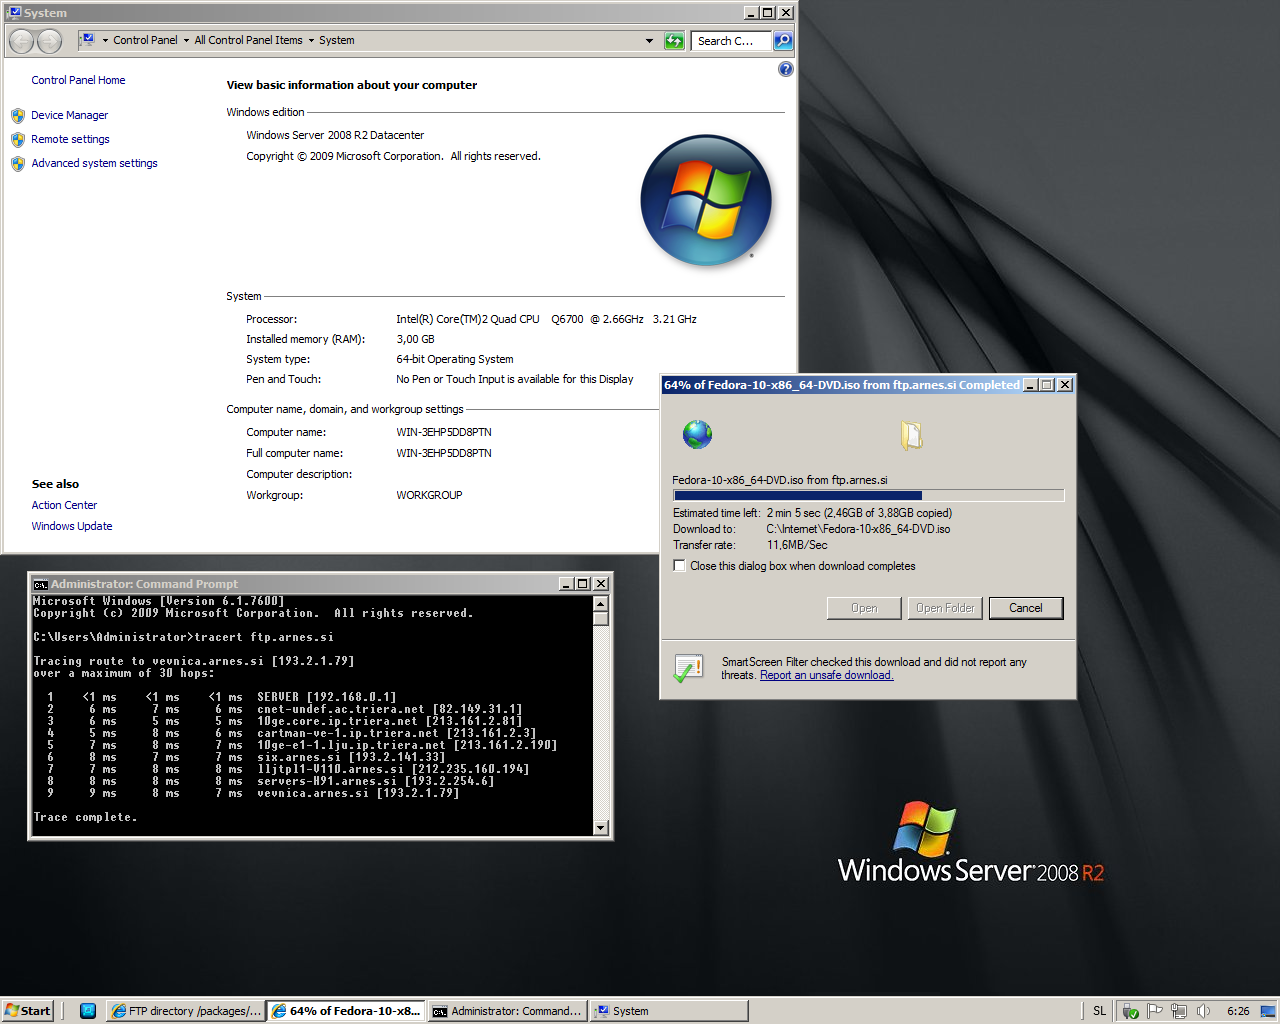
Task: Refresh the System control panel page
Action: point(674,41)
